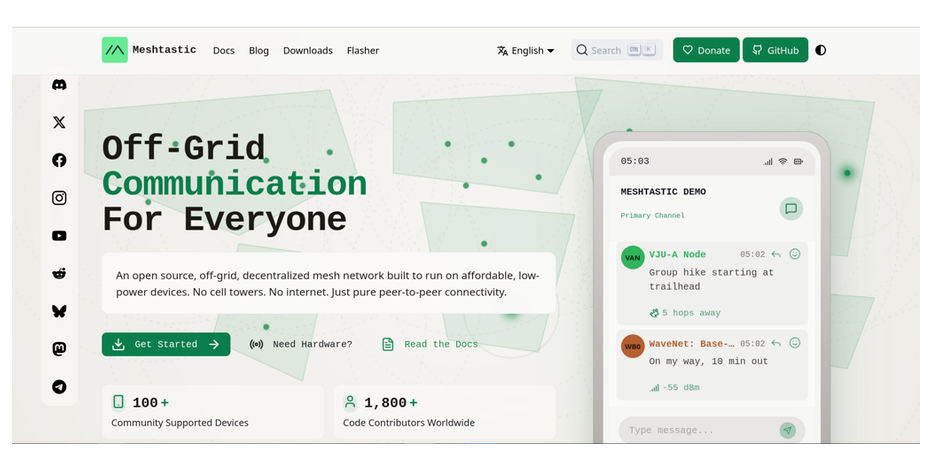Click the "On my way, 10 min out" message
The width and height of the screenshot is (948, 469).
click(709, 361)
